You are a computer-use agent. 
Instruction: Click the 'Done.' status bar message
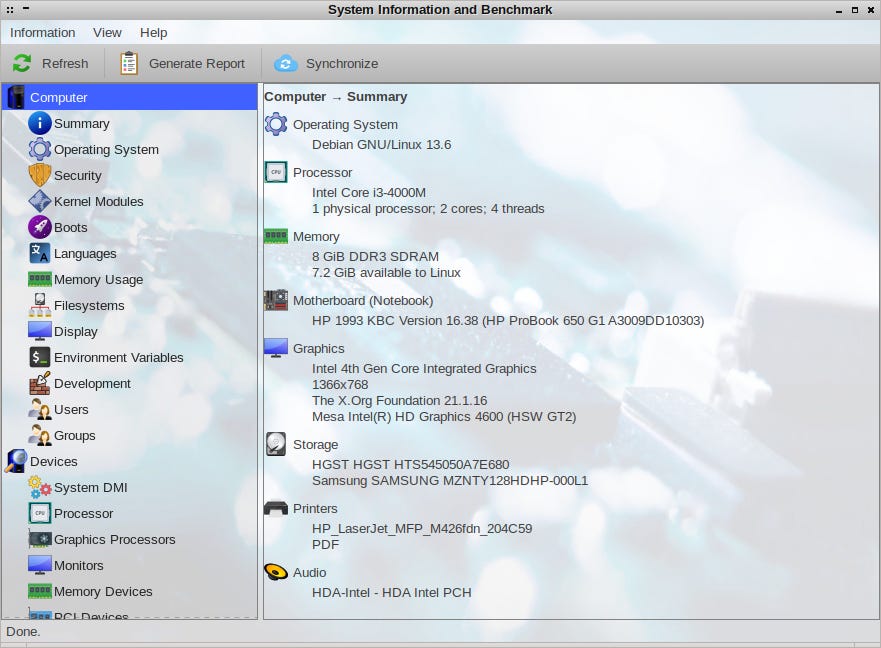coord(23,632)
